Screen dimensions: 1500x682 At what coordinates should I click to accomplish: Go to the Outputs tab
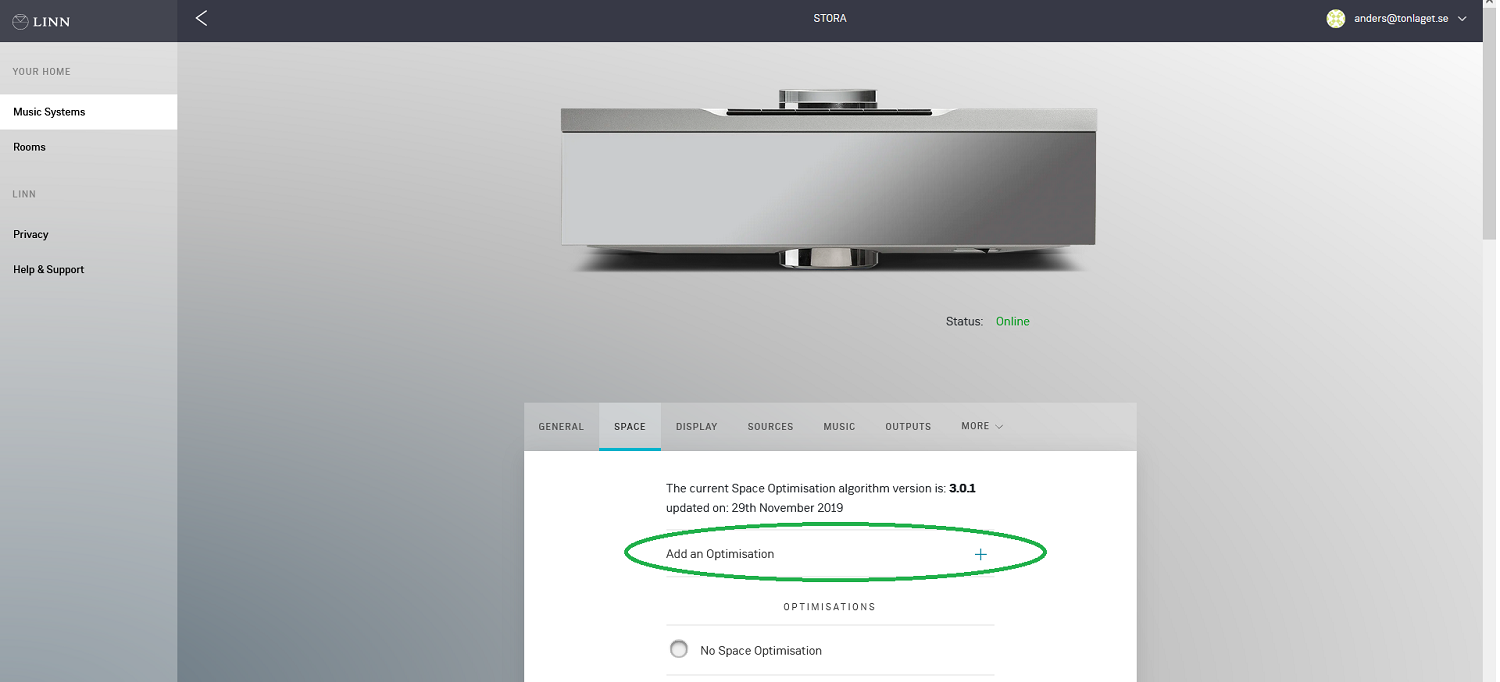coord(908,426)
